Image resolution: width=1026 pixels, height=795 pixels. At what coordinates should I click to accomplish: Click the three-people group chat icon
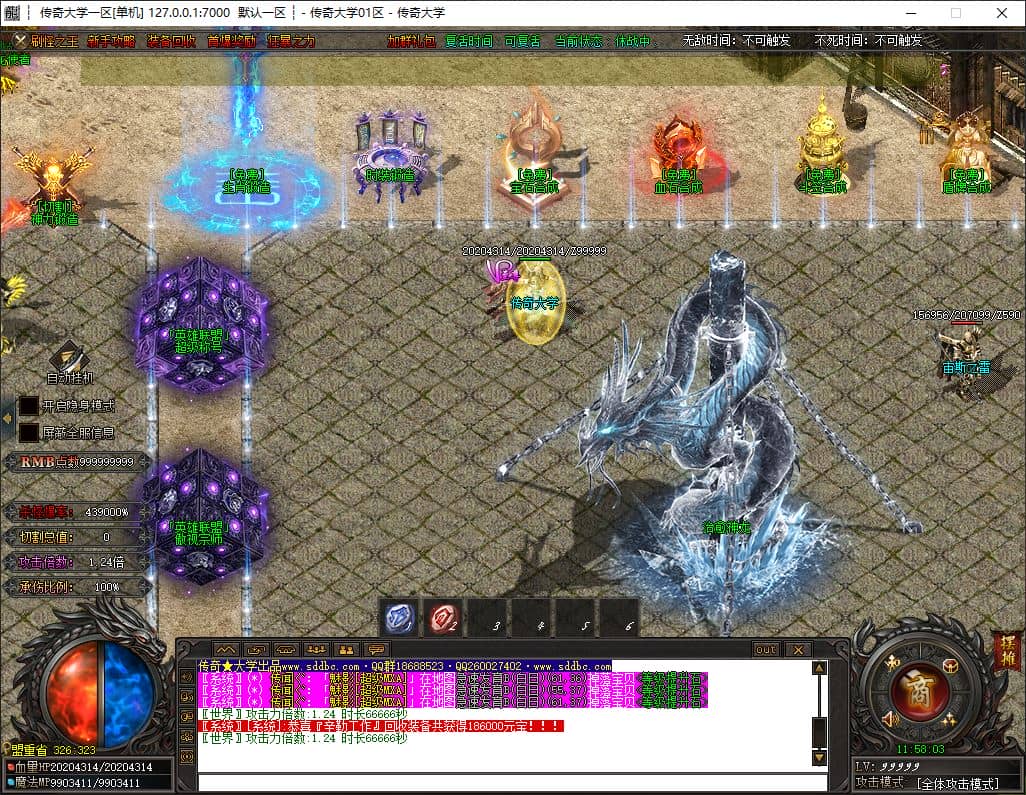click(316, 649)
